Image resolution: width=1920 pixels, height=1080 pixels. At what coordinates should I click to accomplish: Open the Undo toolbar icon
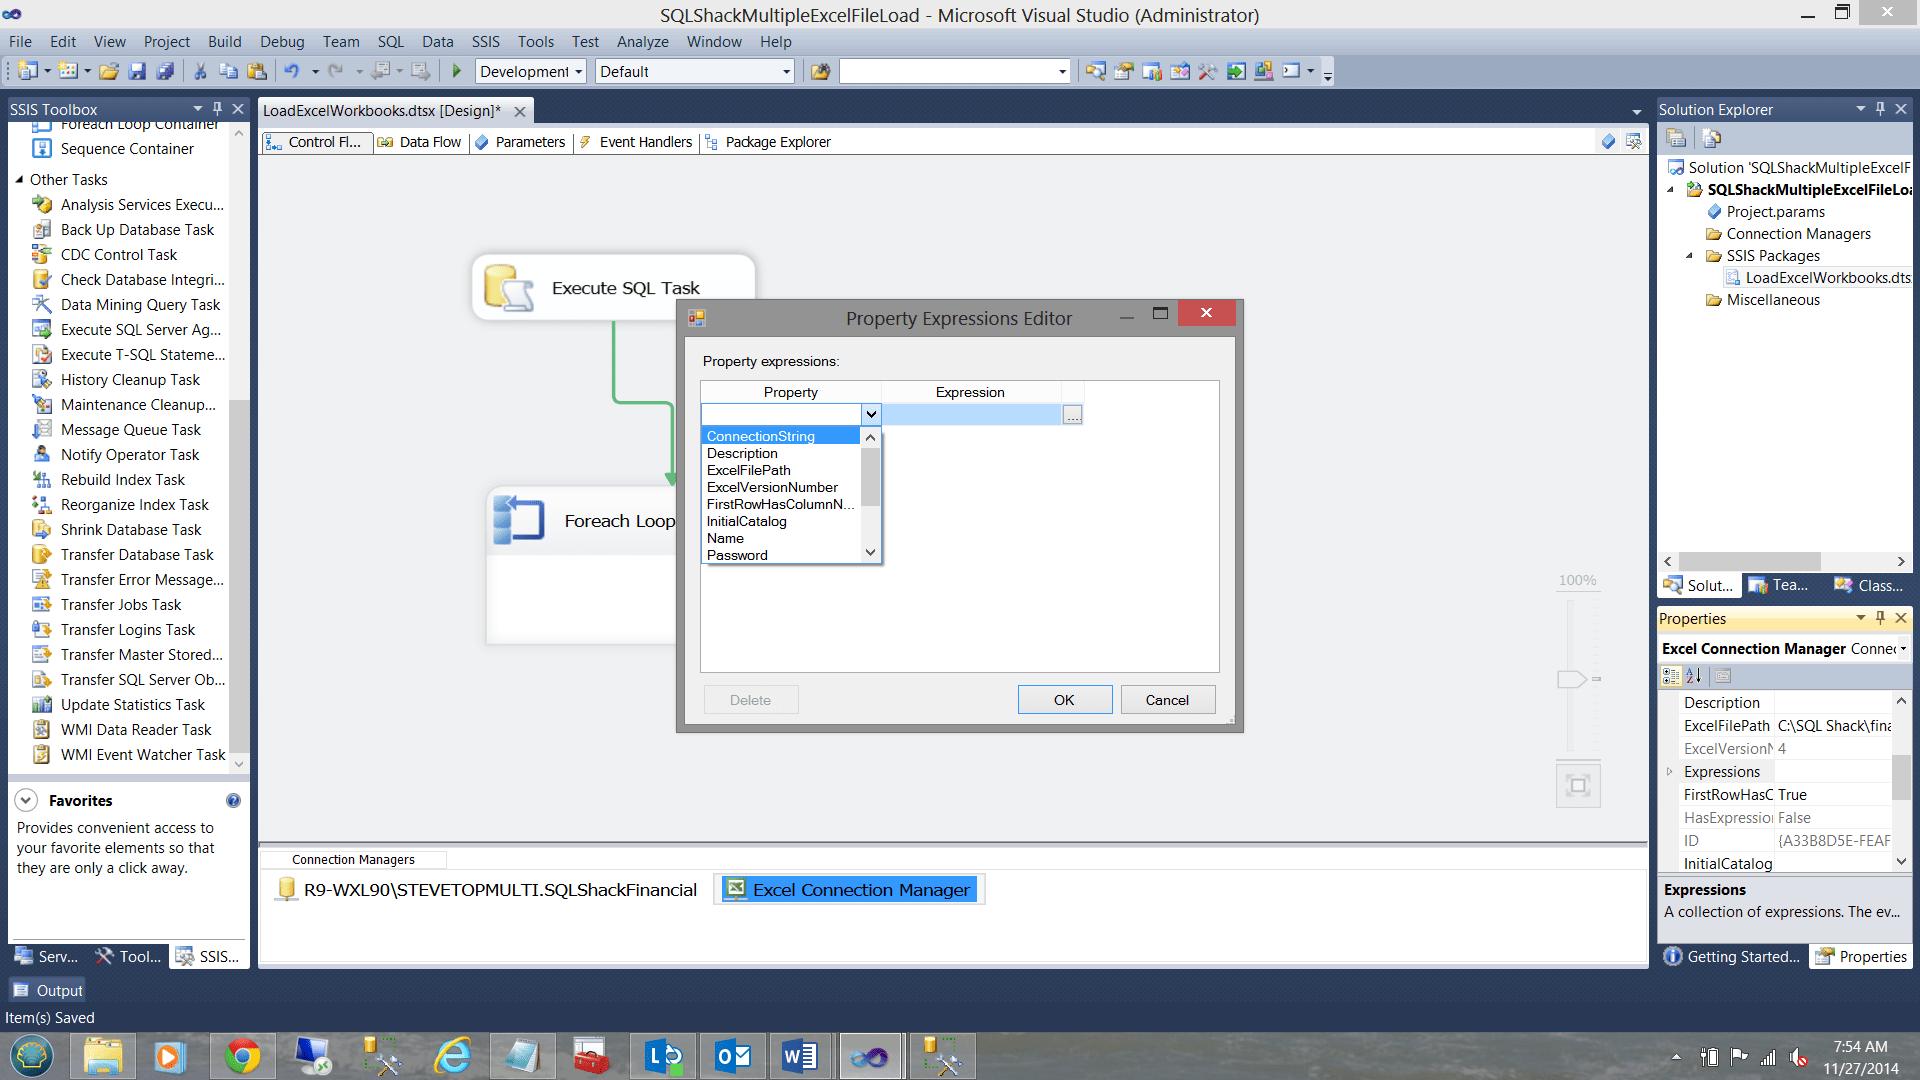point(293,71)
